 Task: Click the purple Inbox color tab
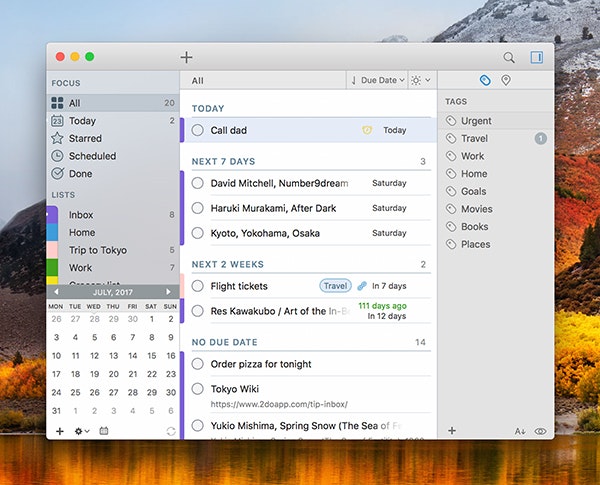click(x=52, y=215)
